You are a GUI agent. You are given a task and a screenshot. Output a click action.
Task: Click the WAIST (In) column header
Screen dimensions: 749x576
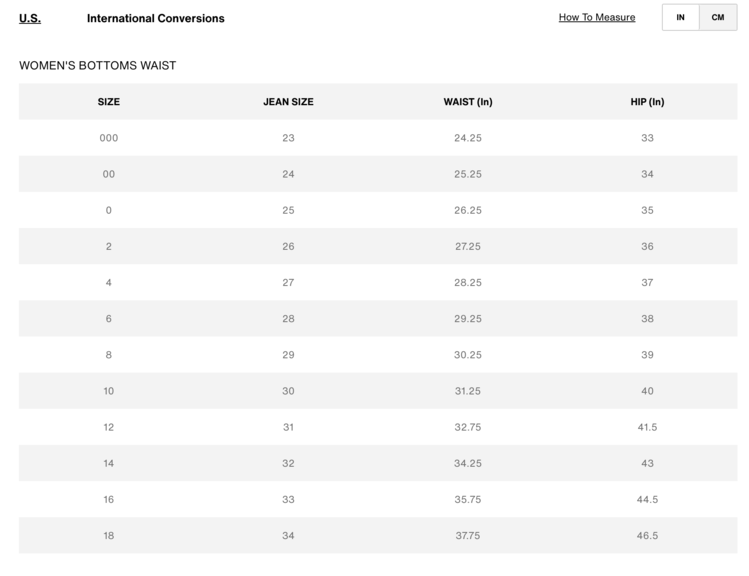pyautogui.click(x=467, y=102)
